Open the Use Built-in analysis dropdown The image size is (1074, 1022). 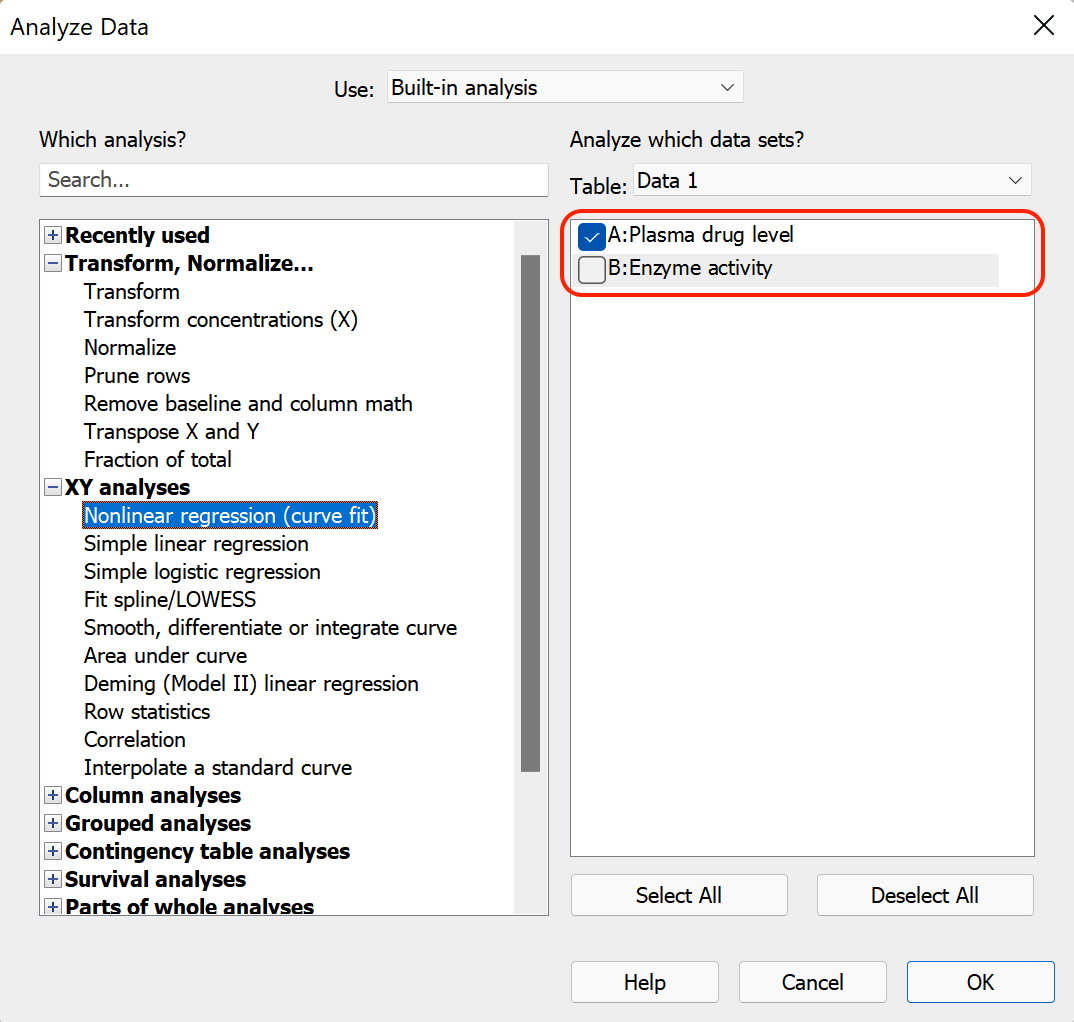pyautogui.click(x=564, y=88)
